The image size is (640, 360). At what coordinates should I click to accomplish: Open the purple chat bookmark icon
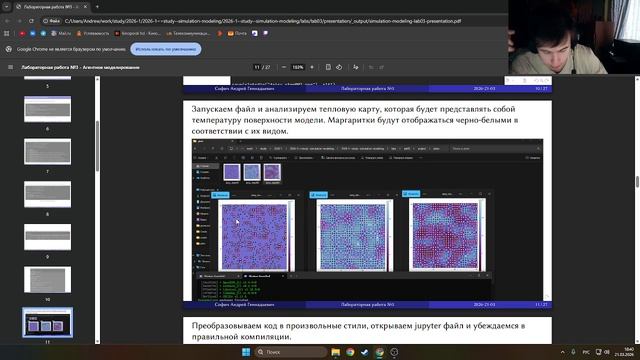[x=265, y=33]
